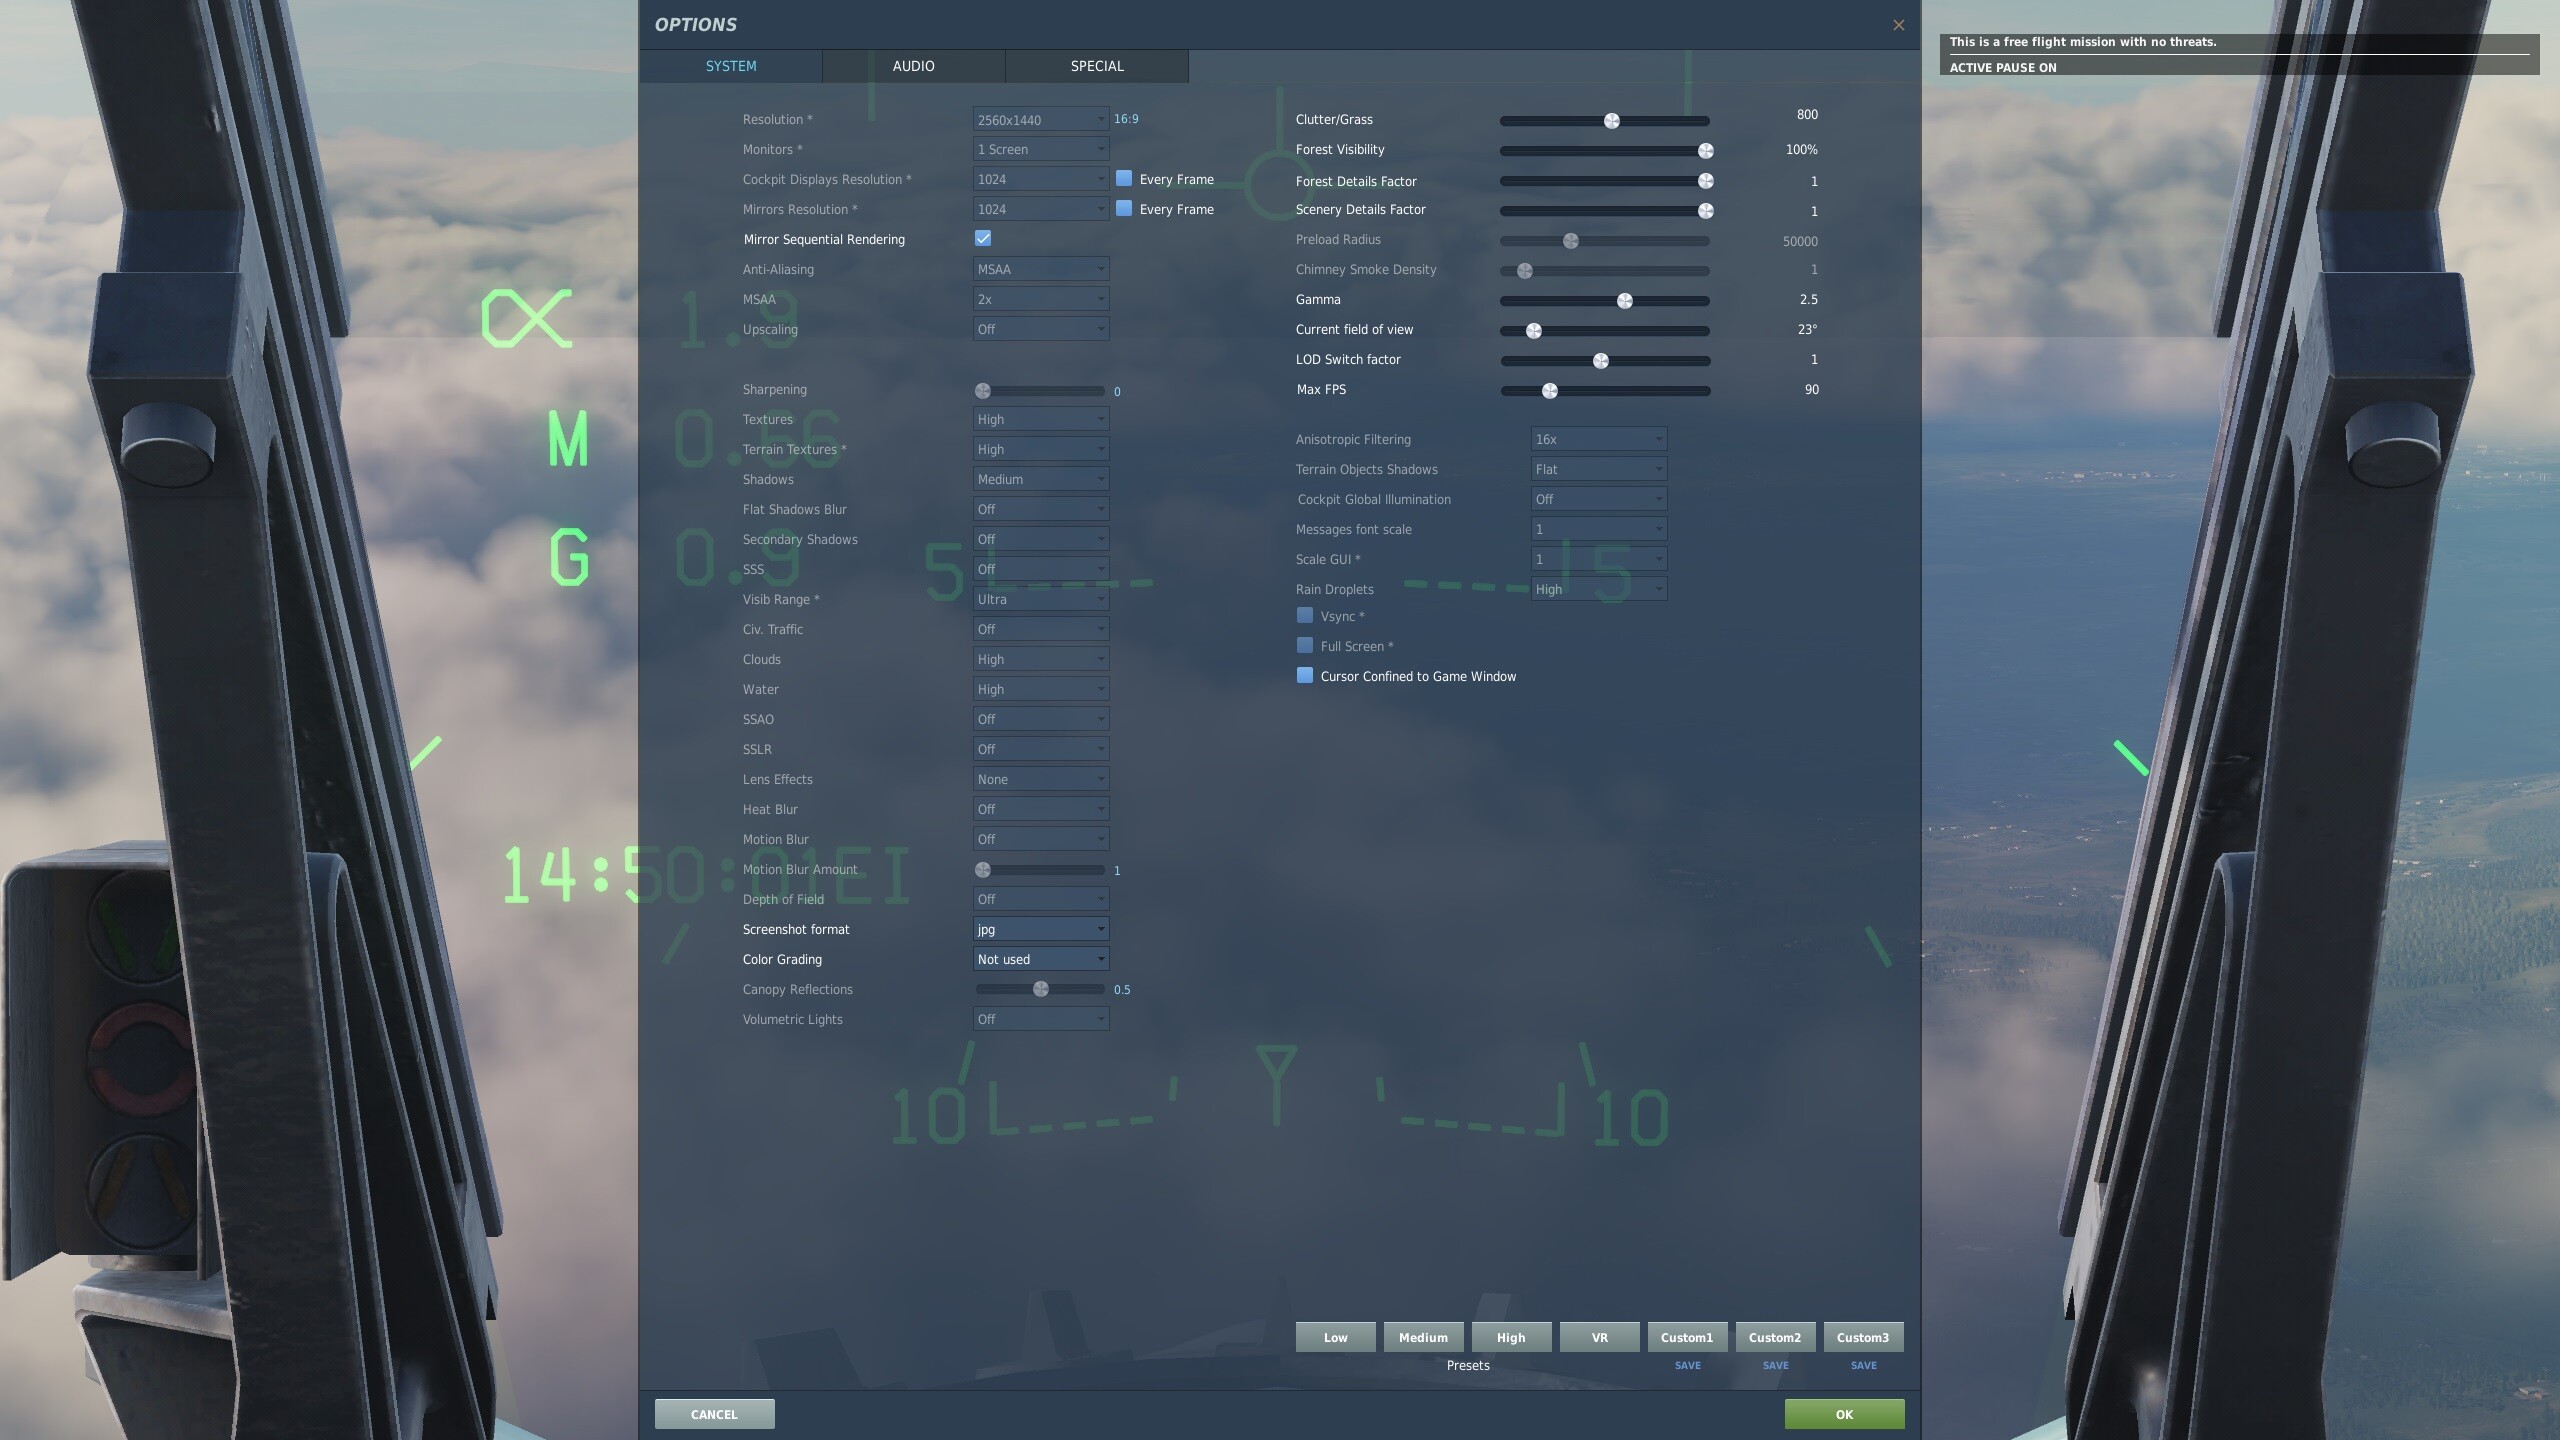
Task: Open the Resolution dropdown
Action: coord(1040,119)
